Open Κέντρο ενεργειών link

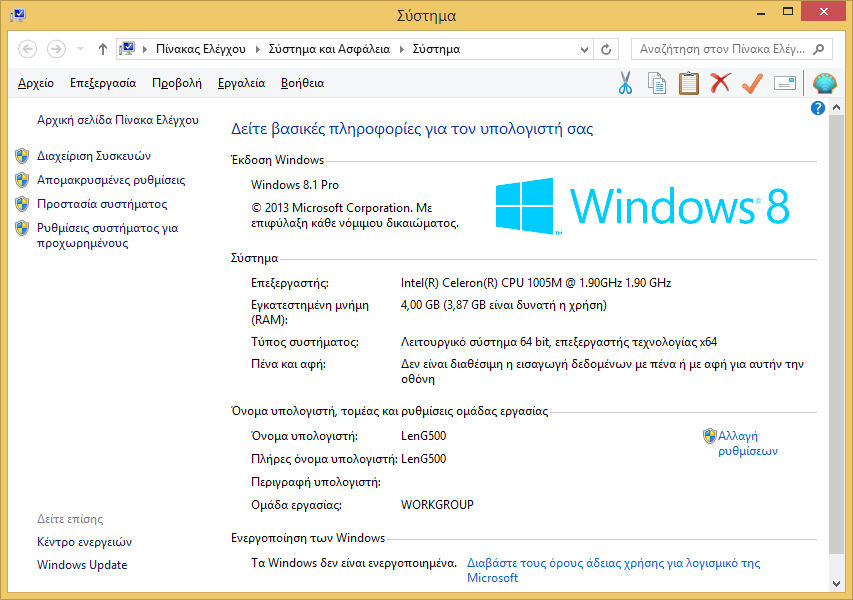(84, 542)
